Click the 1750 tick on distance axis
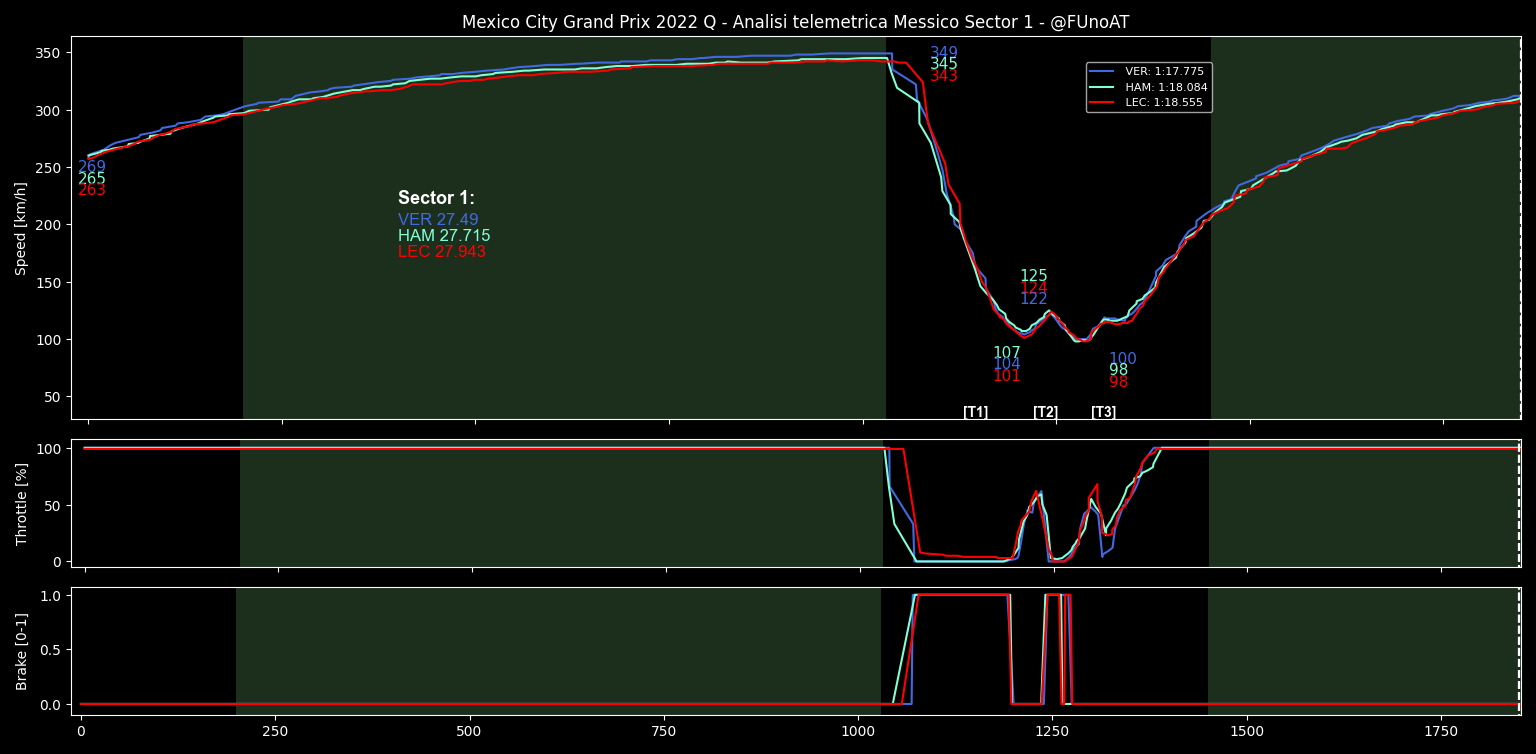The width and height of the screenshot is (1536, 754). click(x=1441, y=731)
